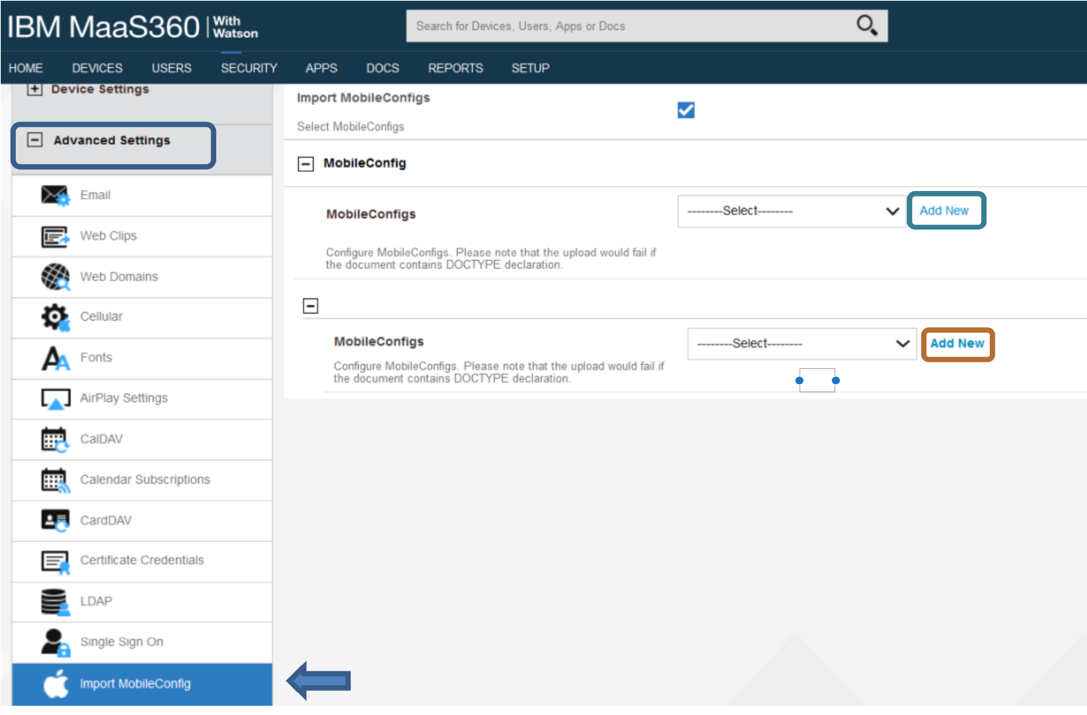This screenshot has width=1087, height=715.
Task: Click Add New next to the first MobileConfigs
Action: coord(946,211)
